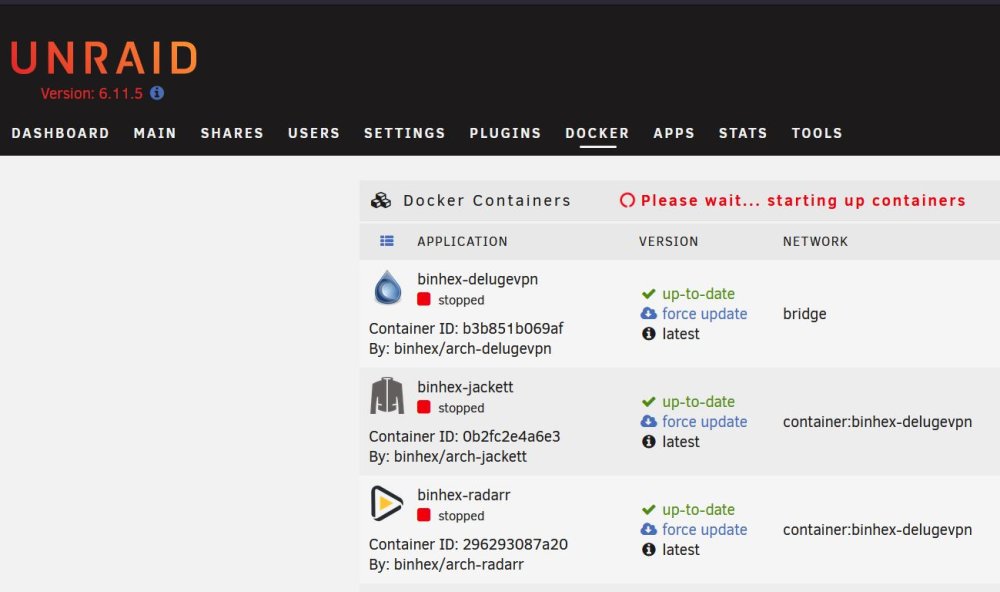The height and width of the screenshot is (592, 1000).
Task: Open the Tools tab
Action: (817, 133)
